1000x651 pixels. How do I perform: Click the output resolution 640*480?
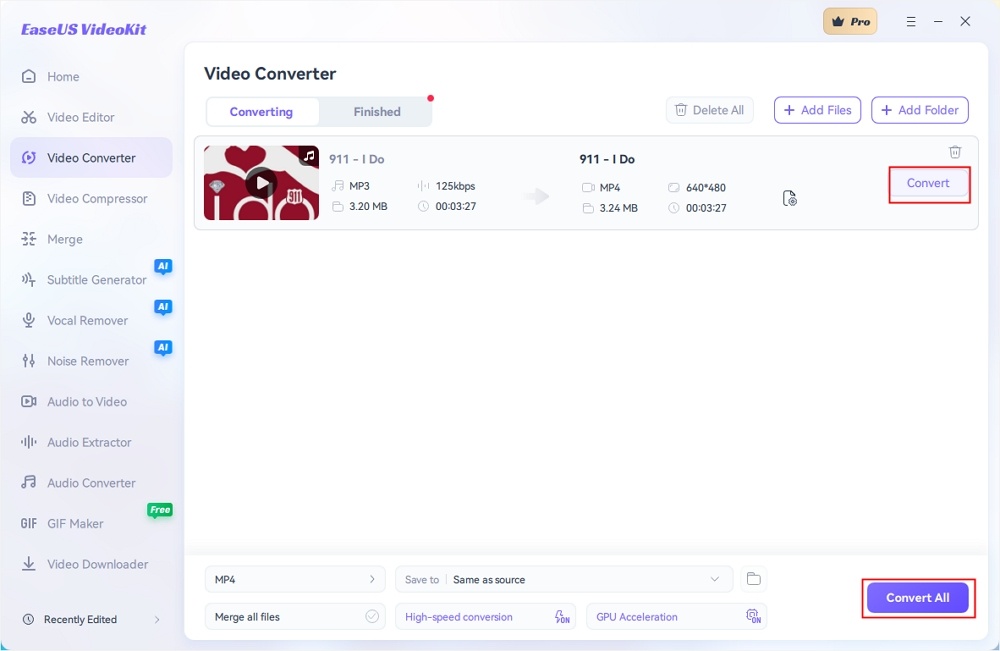[x=705, y=187]
